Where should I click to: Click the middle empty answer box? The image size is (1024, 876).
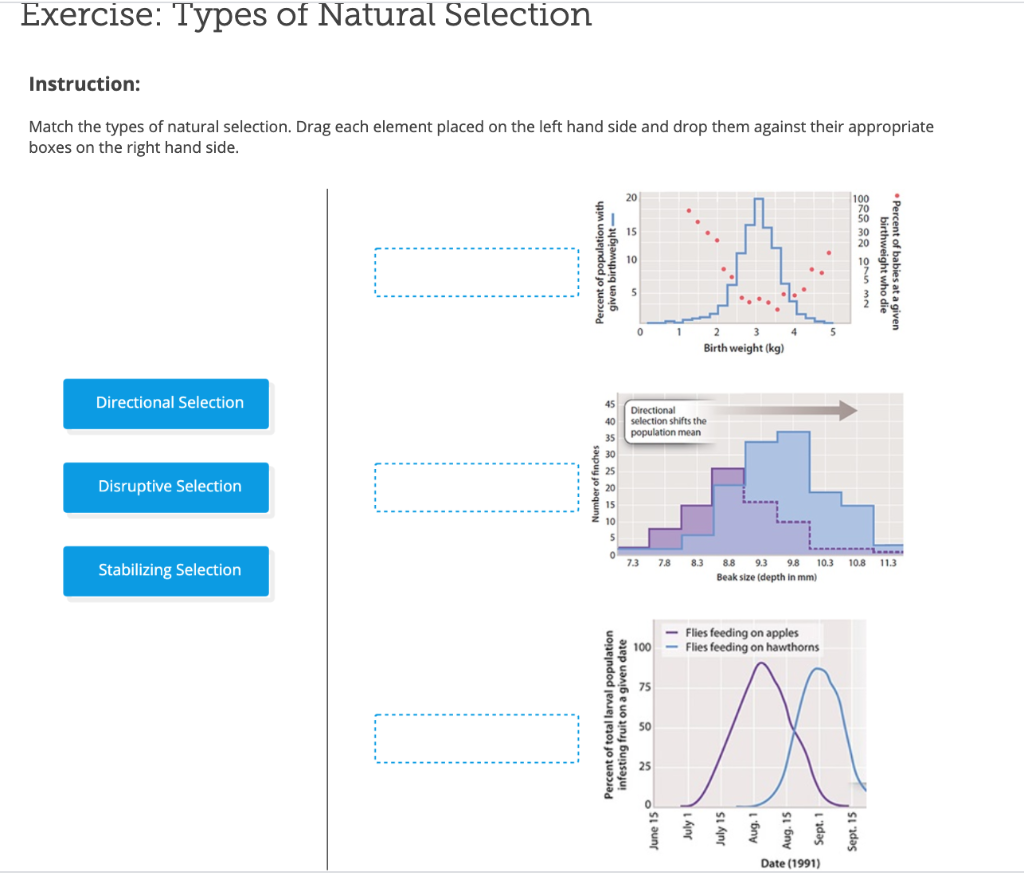point(476,487)
